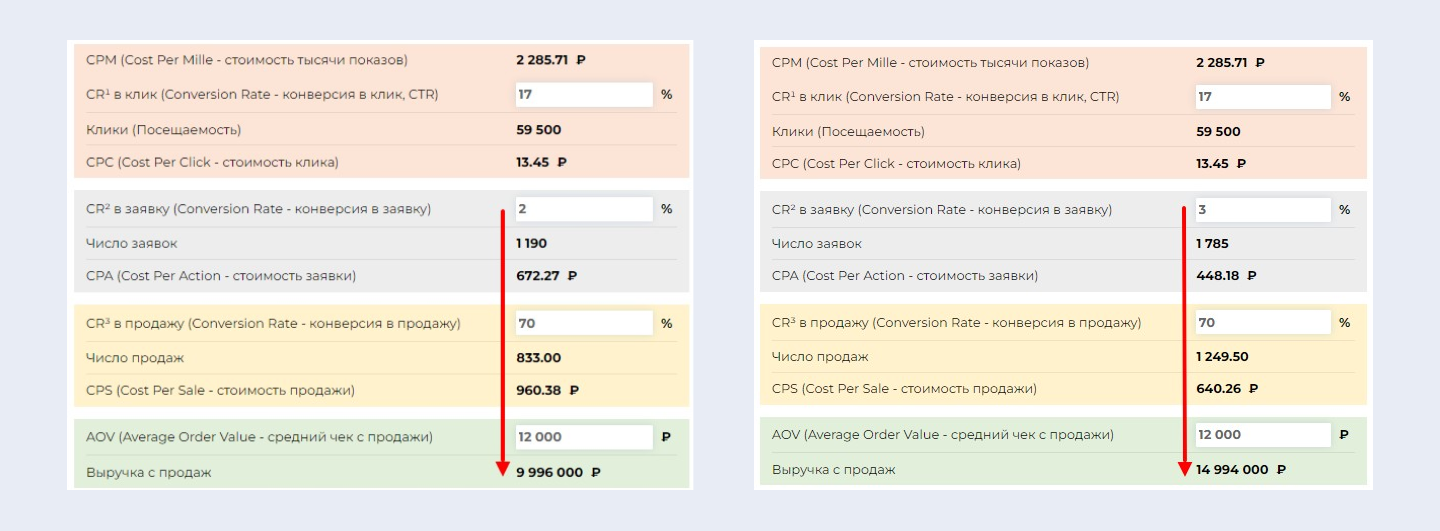Click the AOV 12 000 input in the right panel
The height and width of the screenshot is (531, 1440).
click(x=1263, y=435)
